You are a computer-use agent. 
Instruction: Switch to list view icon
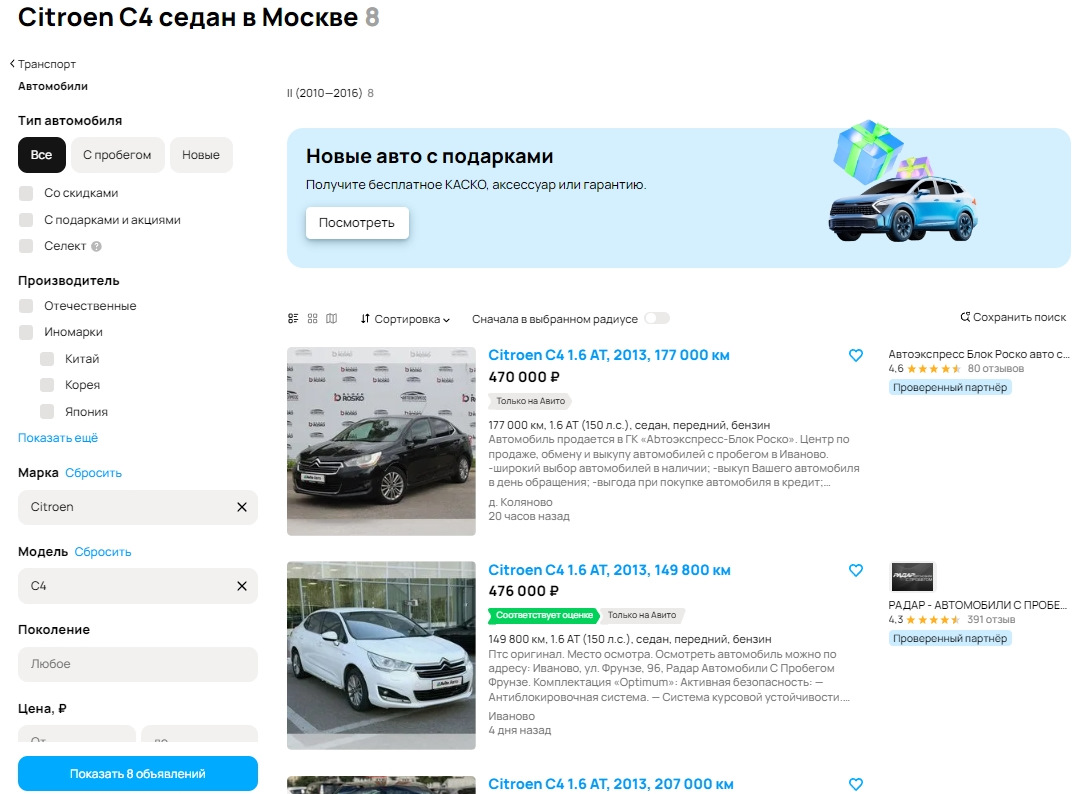[x=293, y=319]
